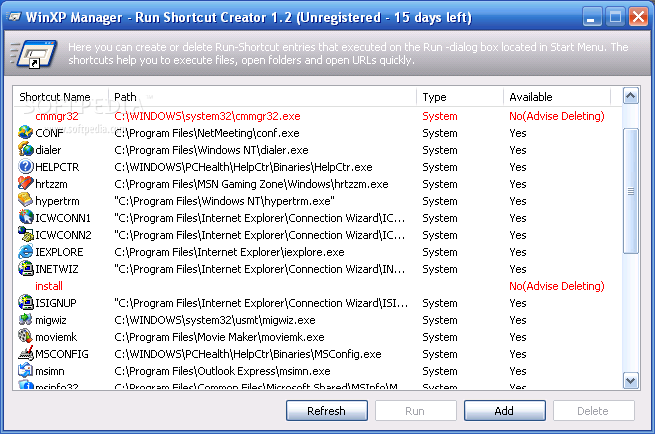Click the System type cell for dialer
The image size is (655, 434).
[x=440, y=150]
